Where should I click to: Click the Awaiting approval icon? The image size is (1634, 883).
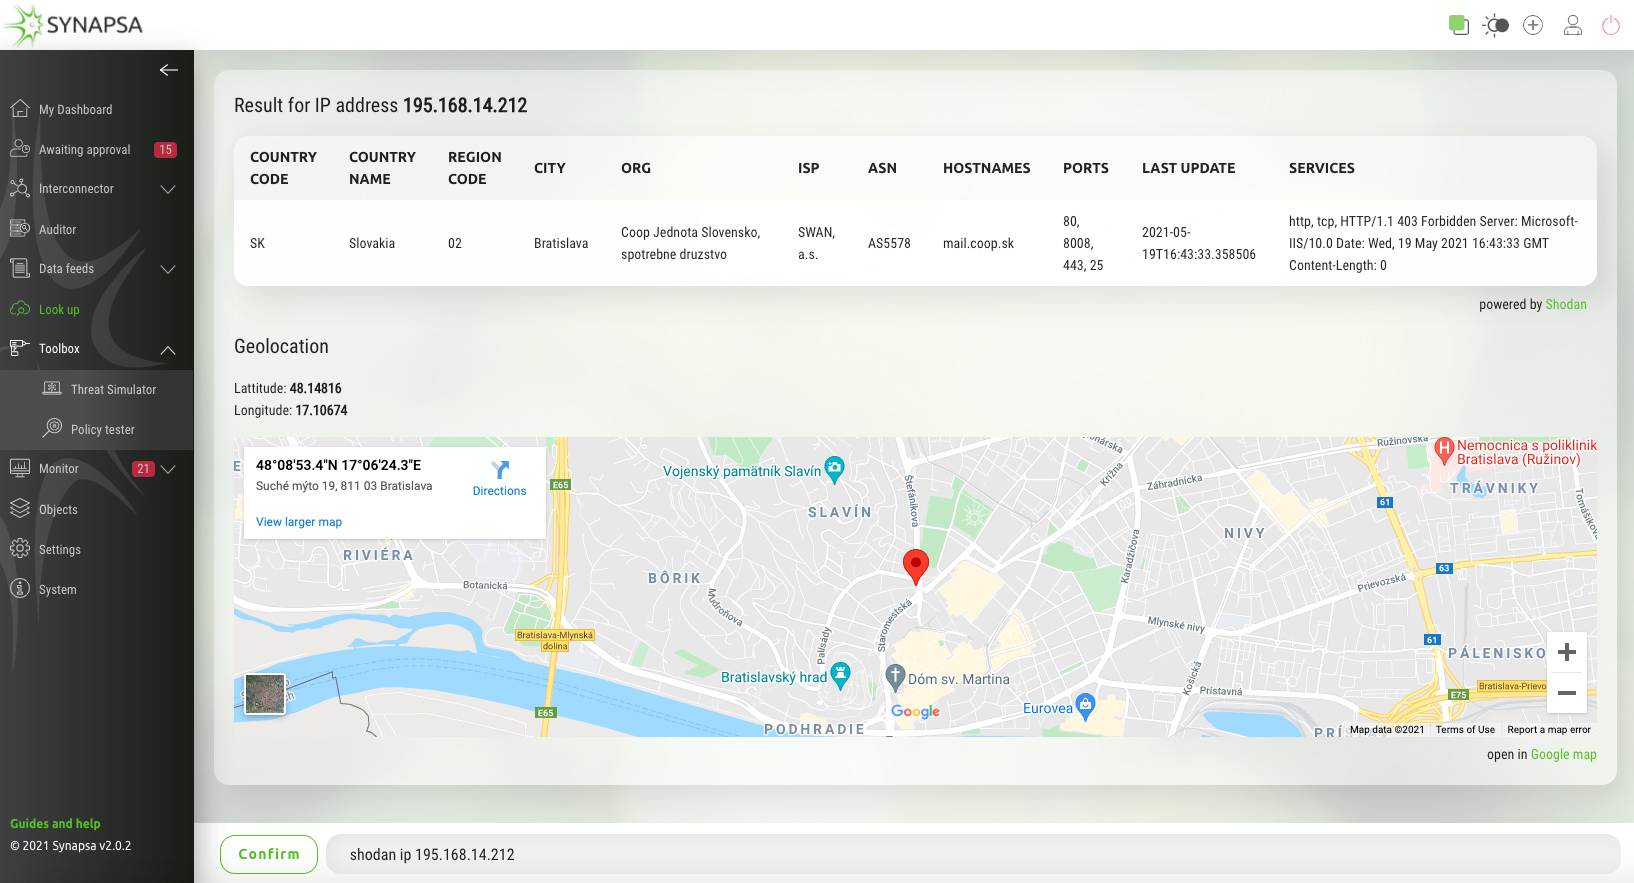19,148
